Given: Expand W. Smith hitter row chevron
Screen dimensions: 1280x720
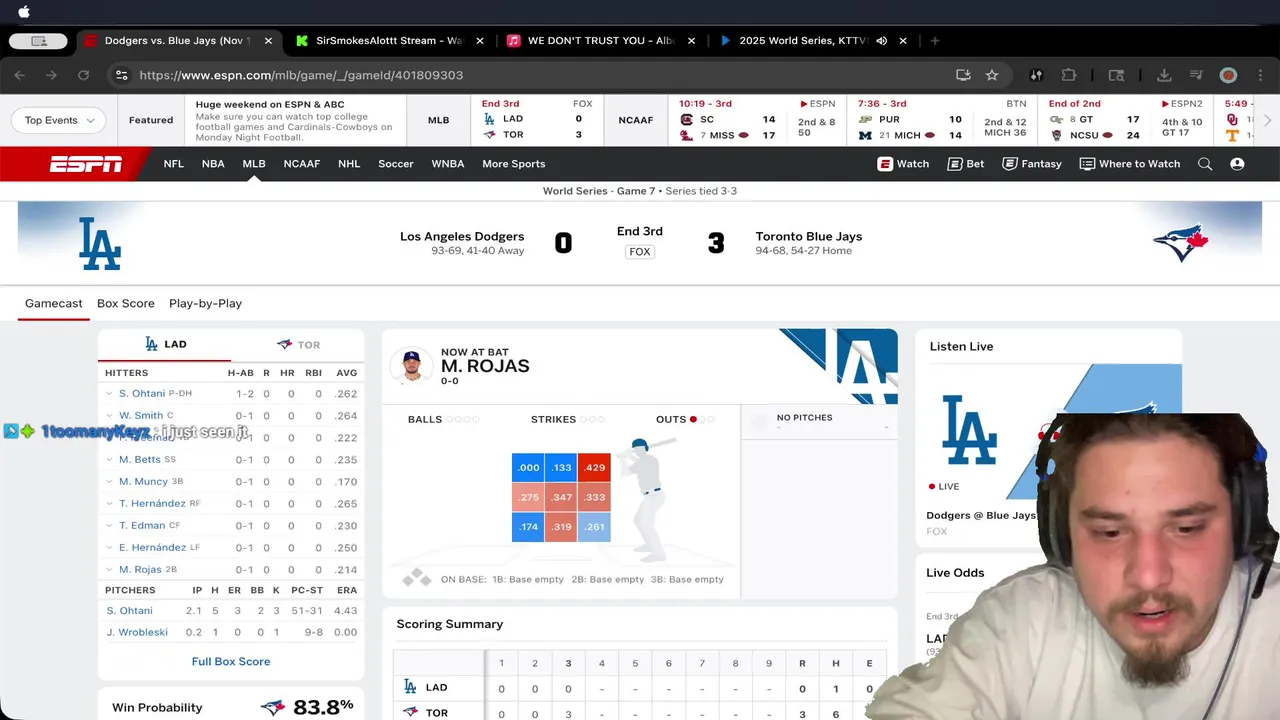Looking at the screenshot, I should click(109, 416).
